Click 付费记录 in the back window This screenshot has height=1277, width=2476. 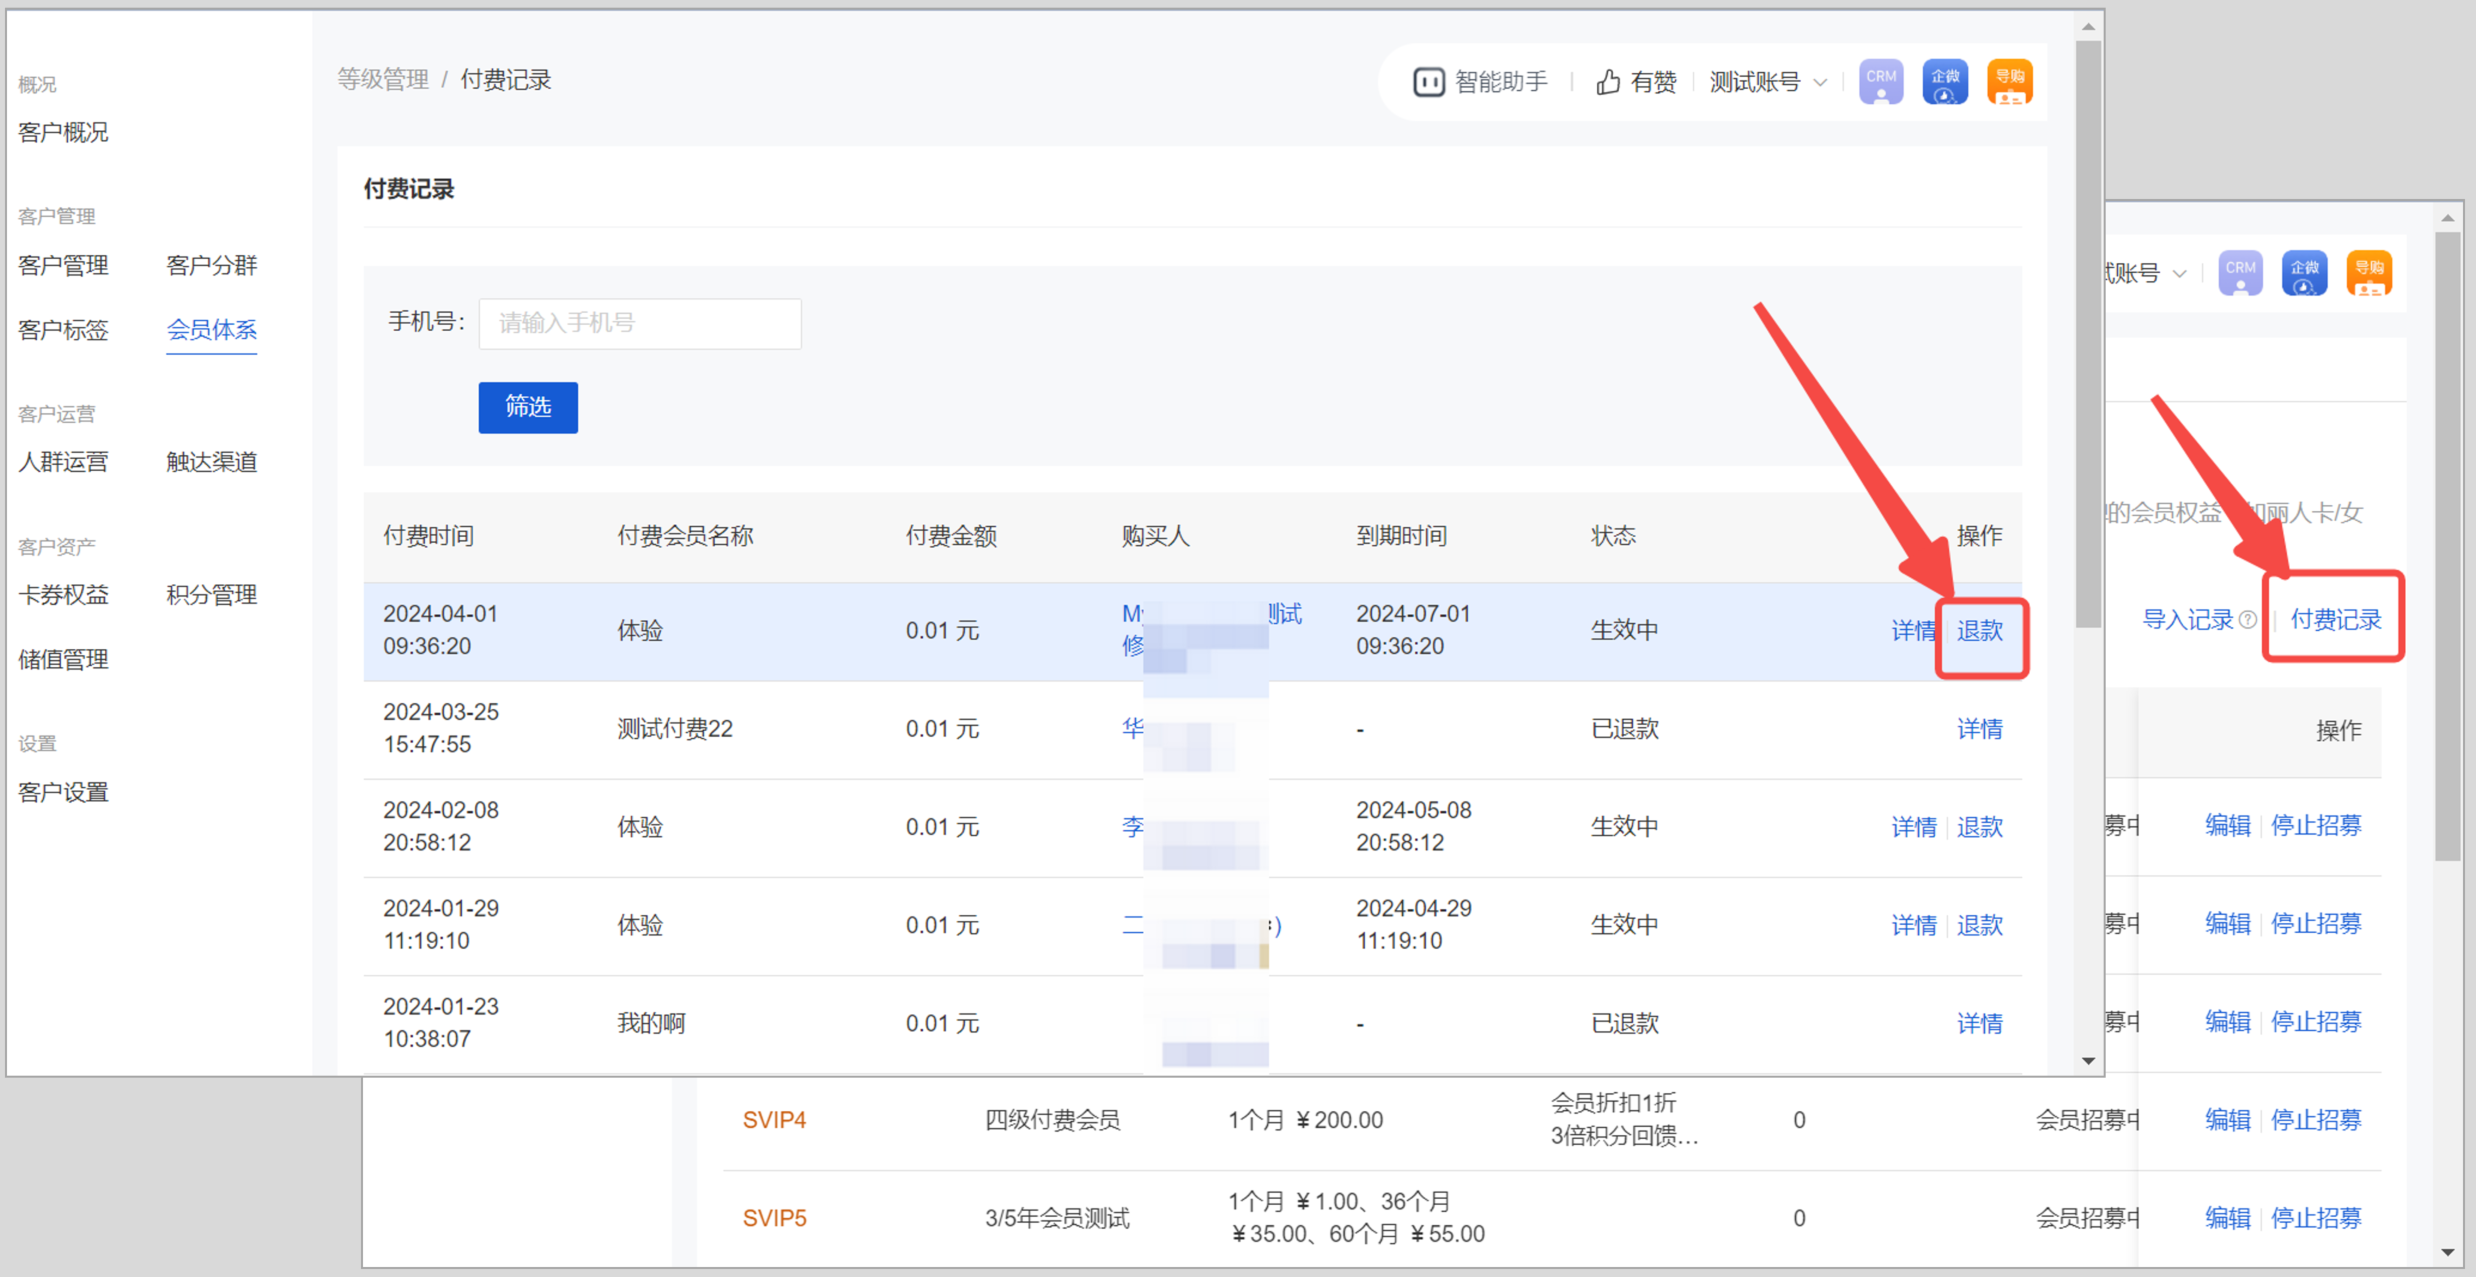(2336, 620)
